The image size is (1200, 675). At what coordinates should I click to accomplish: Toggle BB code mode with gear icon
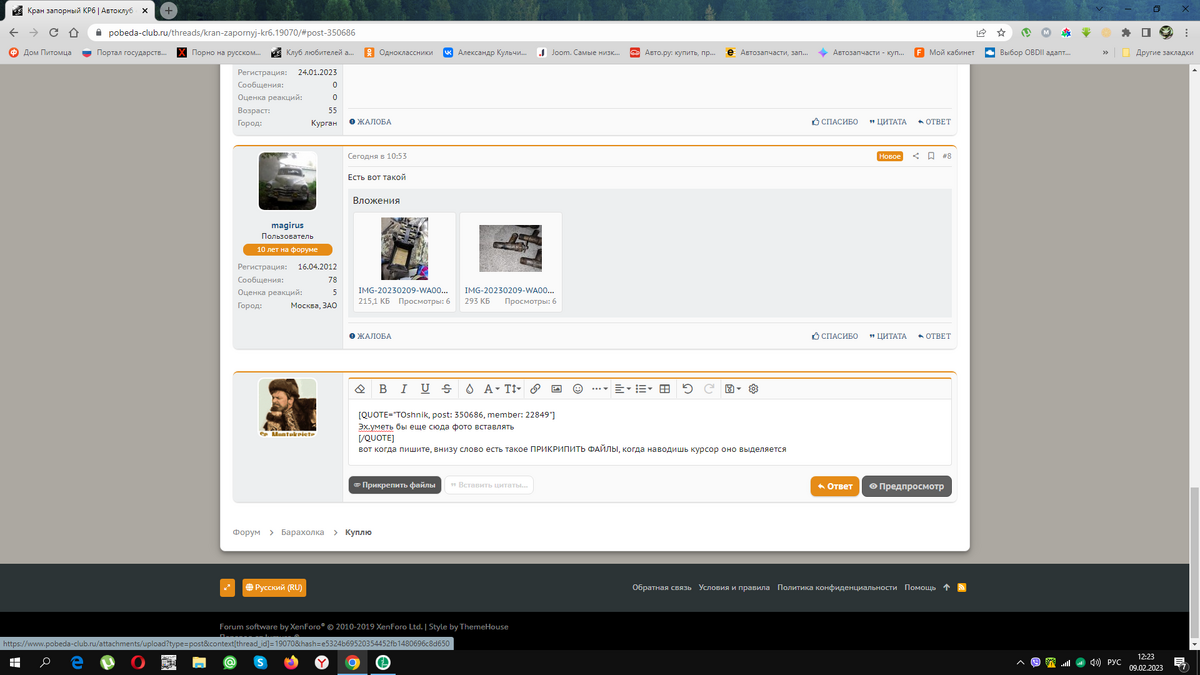click(x=754, y=389)
